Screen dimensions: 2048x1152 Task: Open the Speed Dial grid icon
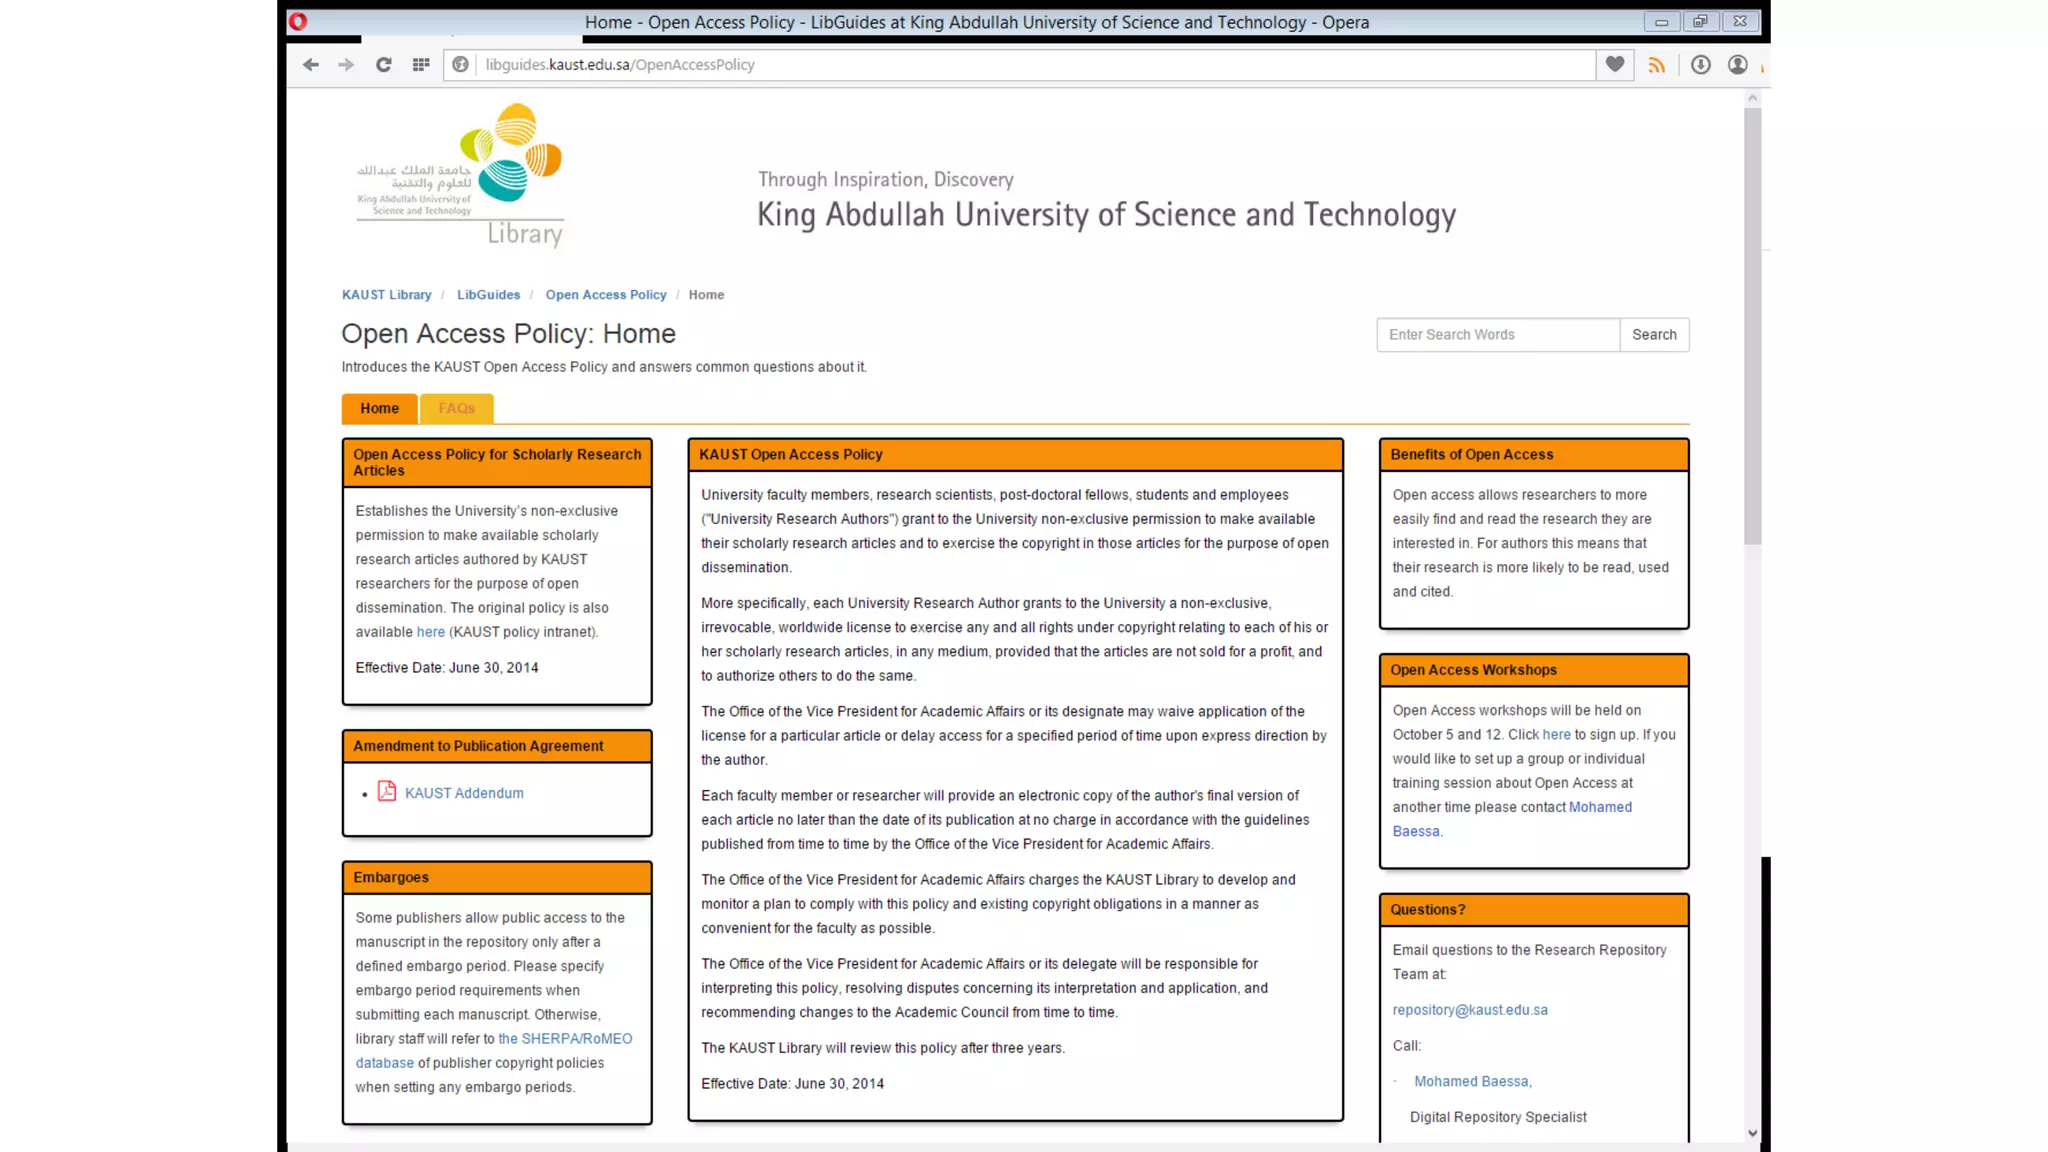421,65
